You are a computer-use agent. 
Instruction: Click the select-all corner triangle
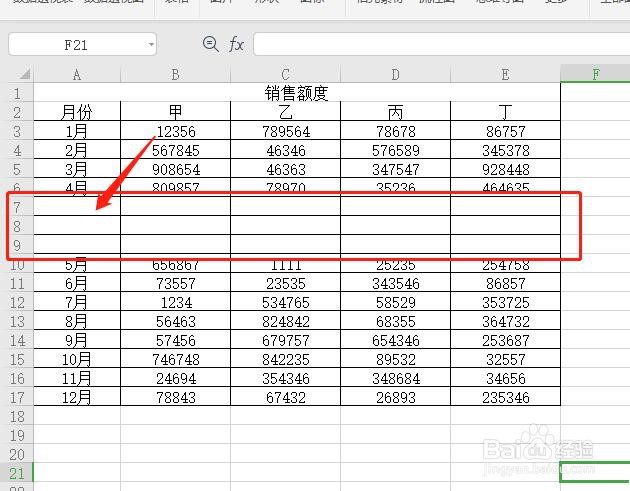coord(25,74)
